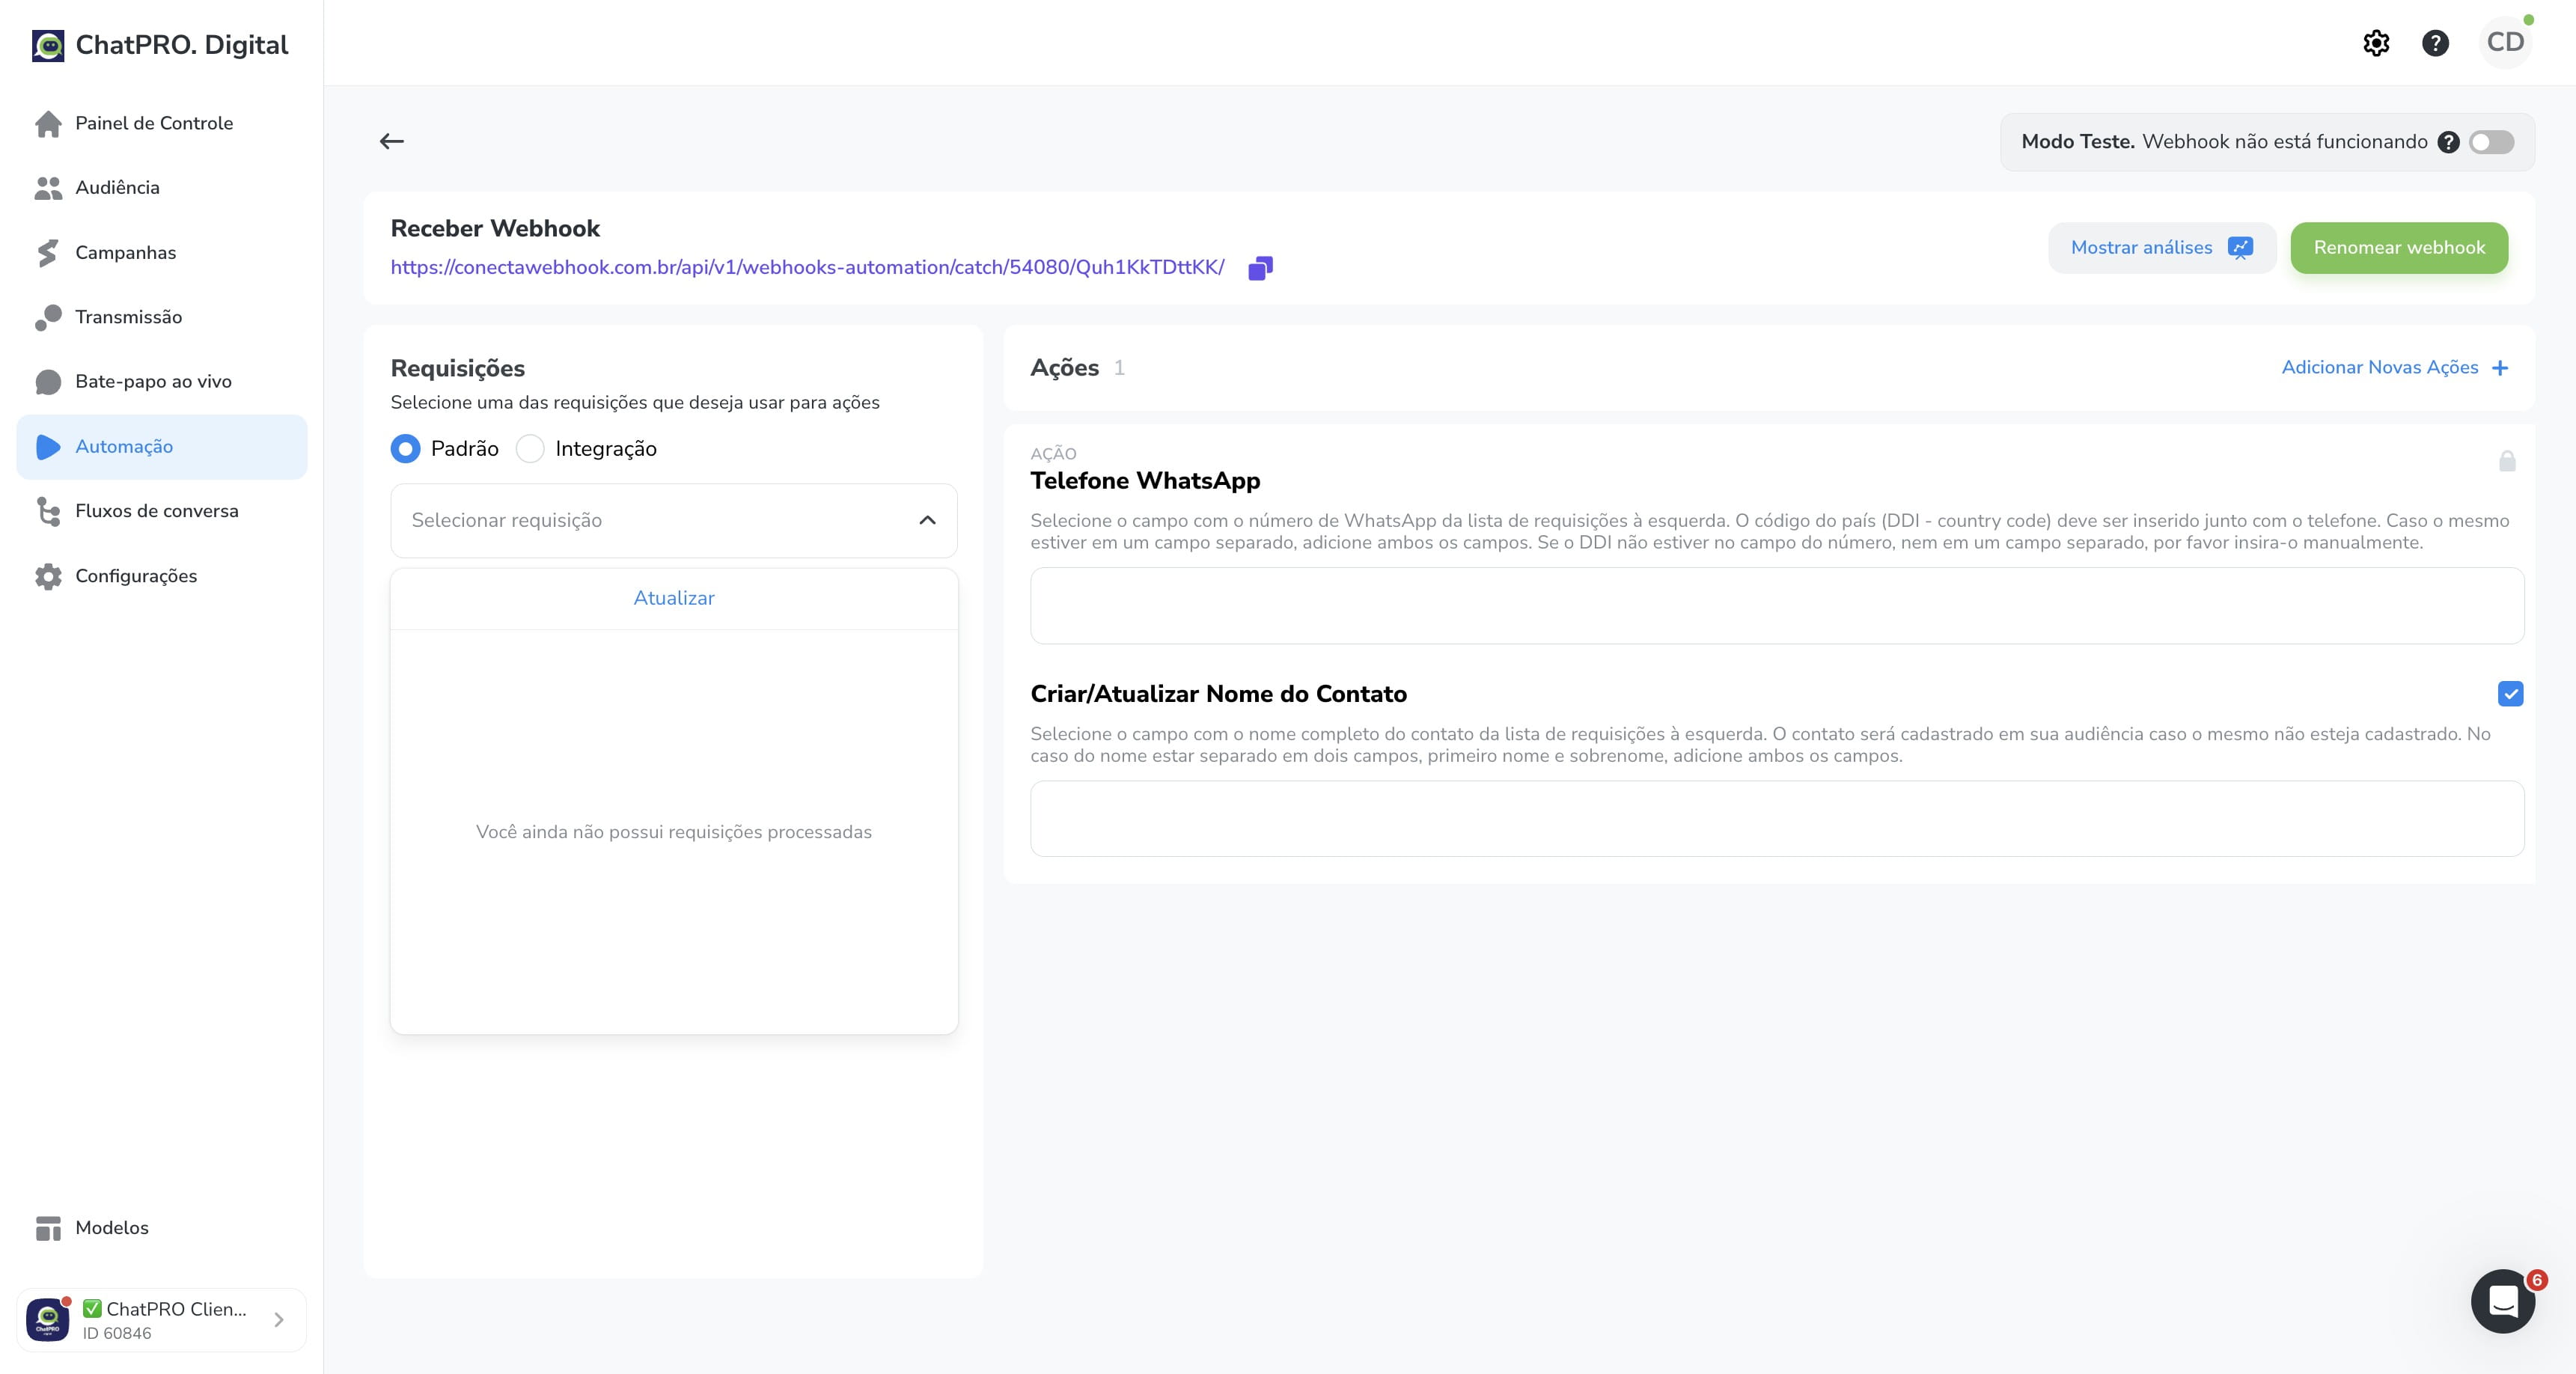
Task: Click the Renomear webhook button
Action: tap(2399, 248)
